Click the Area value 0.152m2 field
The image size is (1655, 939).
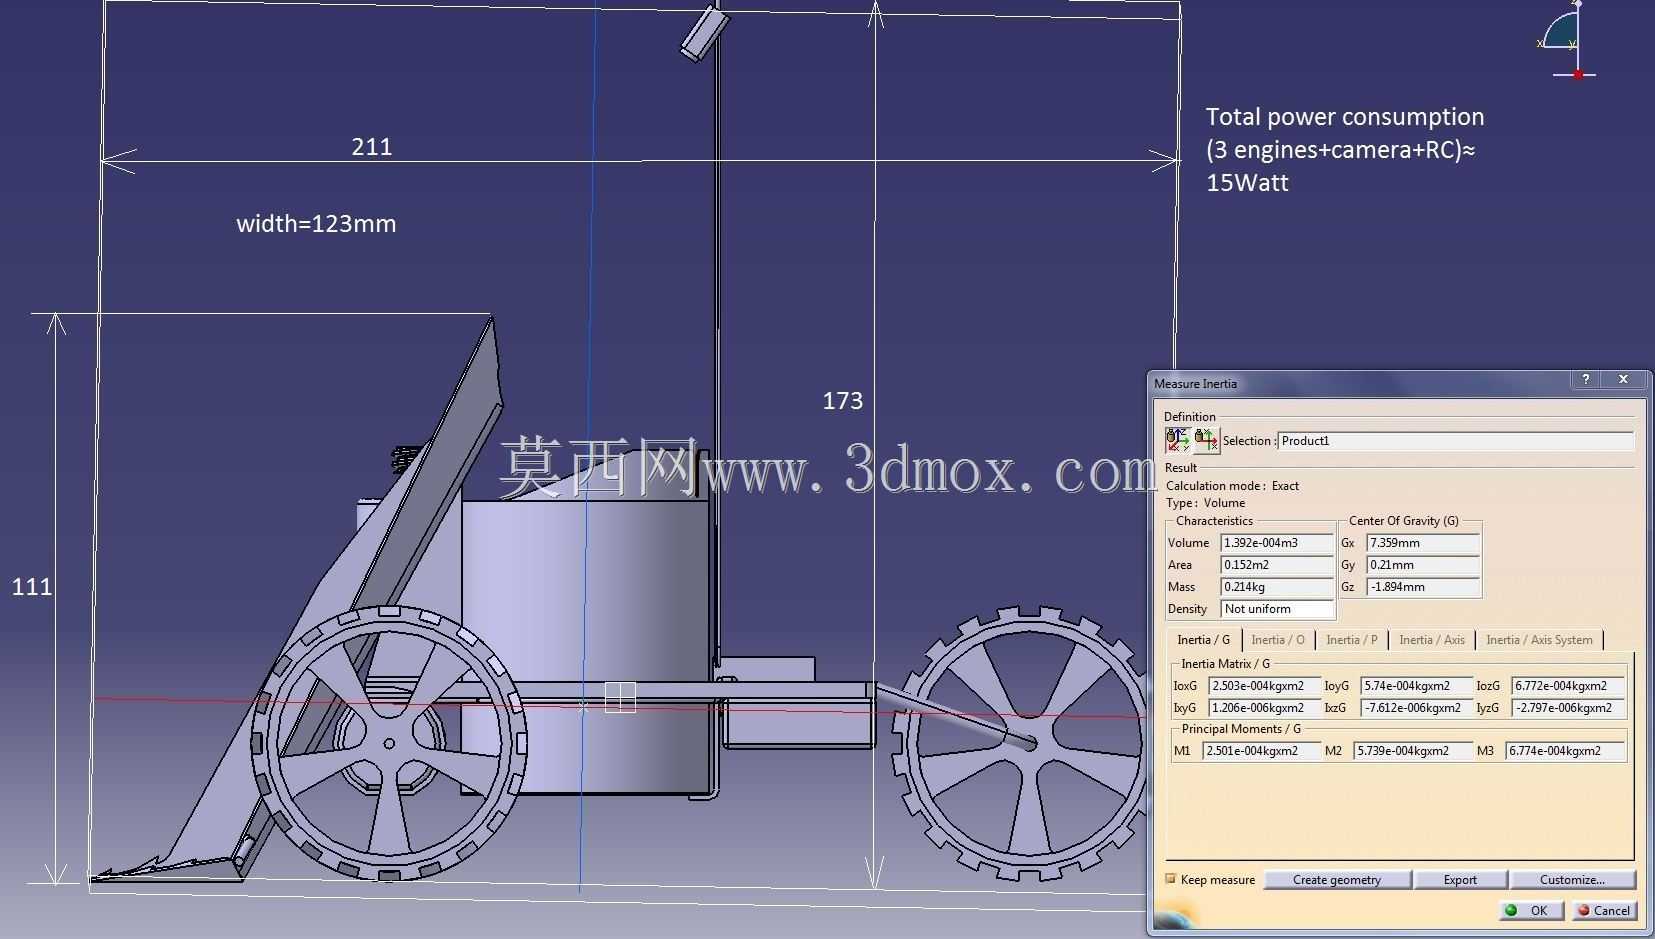click(1277, 565)
